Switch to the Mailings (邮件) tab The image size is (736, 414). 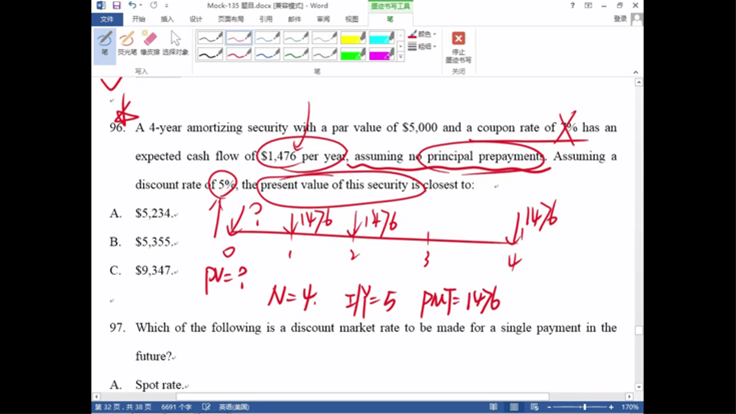(x=294, y=19)
